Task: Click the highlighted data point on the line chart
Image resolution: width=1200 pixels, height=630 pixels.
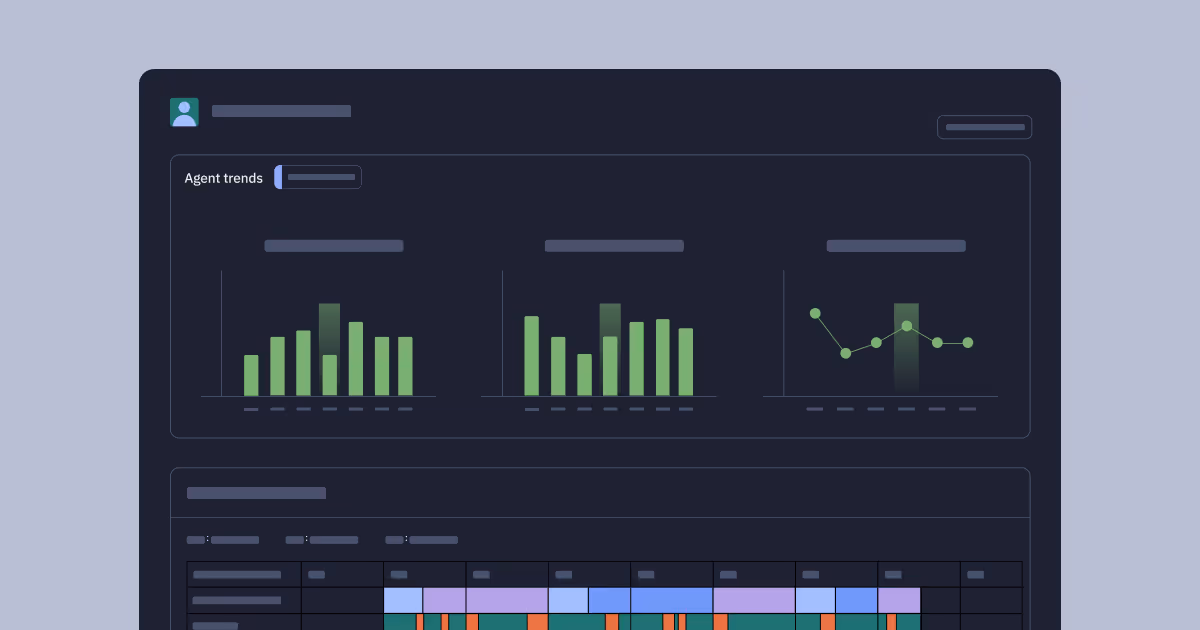Action: [907, 326]
